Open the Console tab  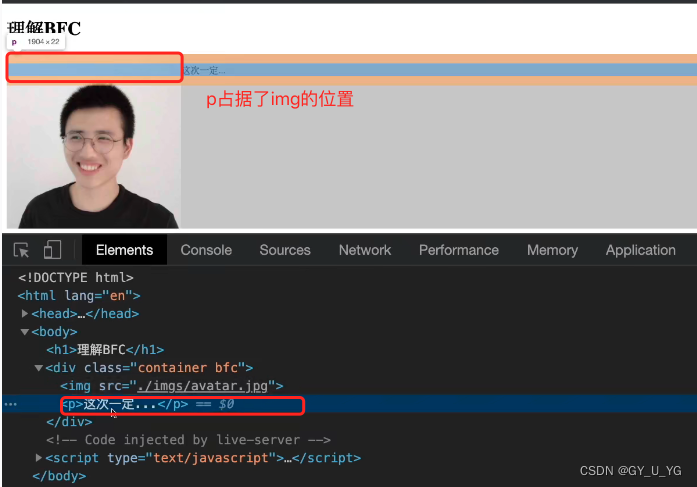(206, 250)
